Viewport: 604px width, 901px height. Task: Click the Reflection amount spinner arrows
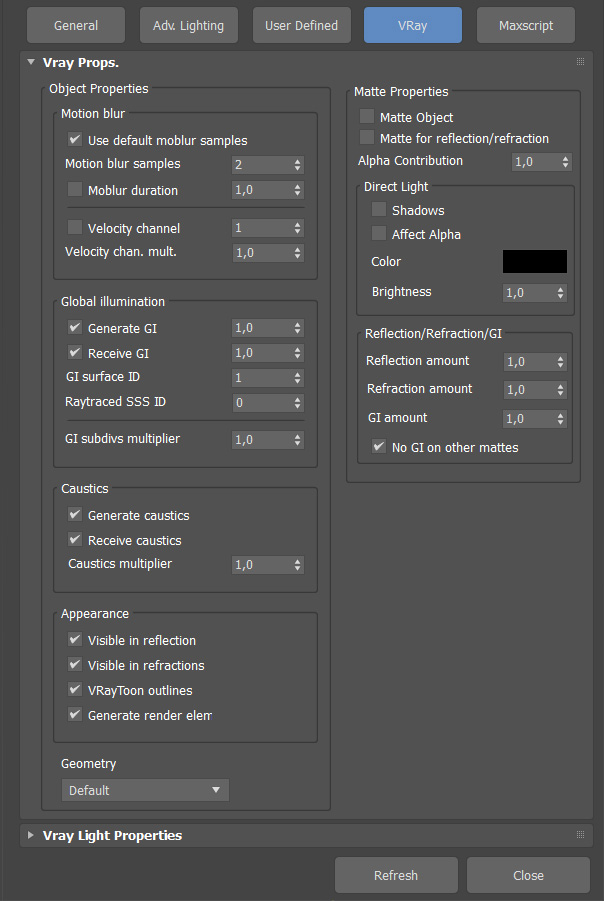(x=560, y=362)
